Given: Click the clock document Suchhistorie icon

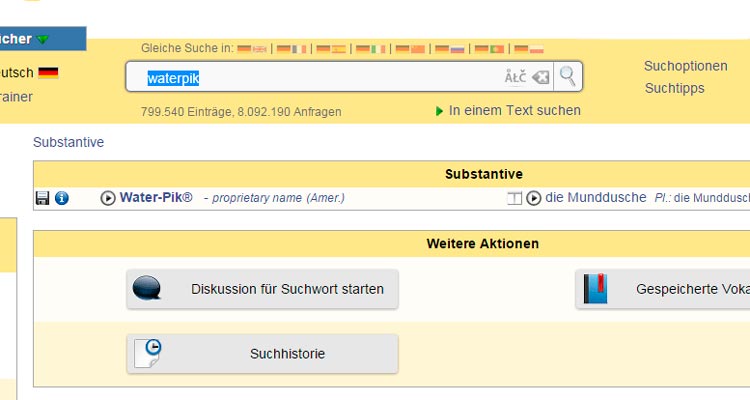Looking at the screenshot, I should tap(148, 354).
